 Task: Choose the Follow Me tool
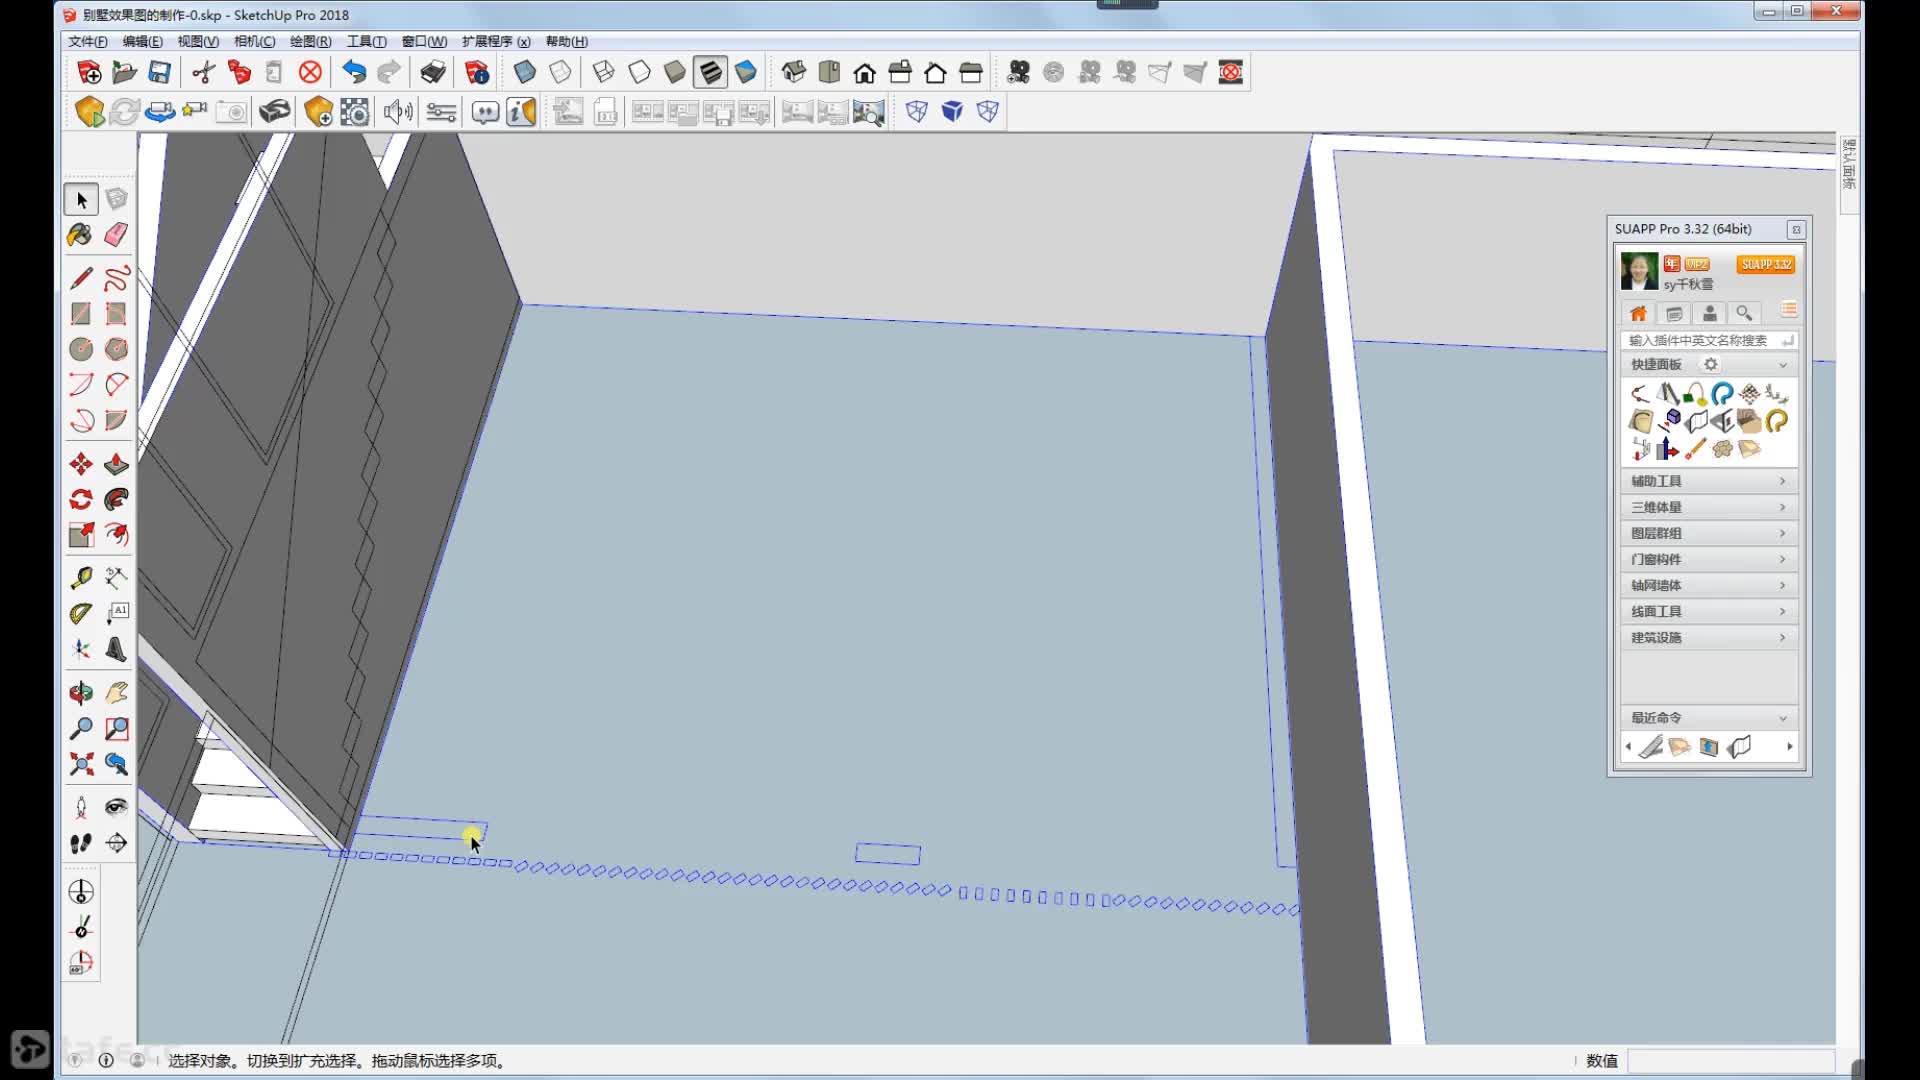pos(116,499)
